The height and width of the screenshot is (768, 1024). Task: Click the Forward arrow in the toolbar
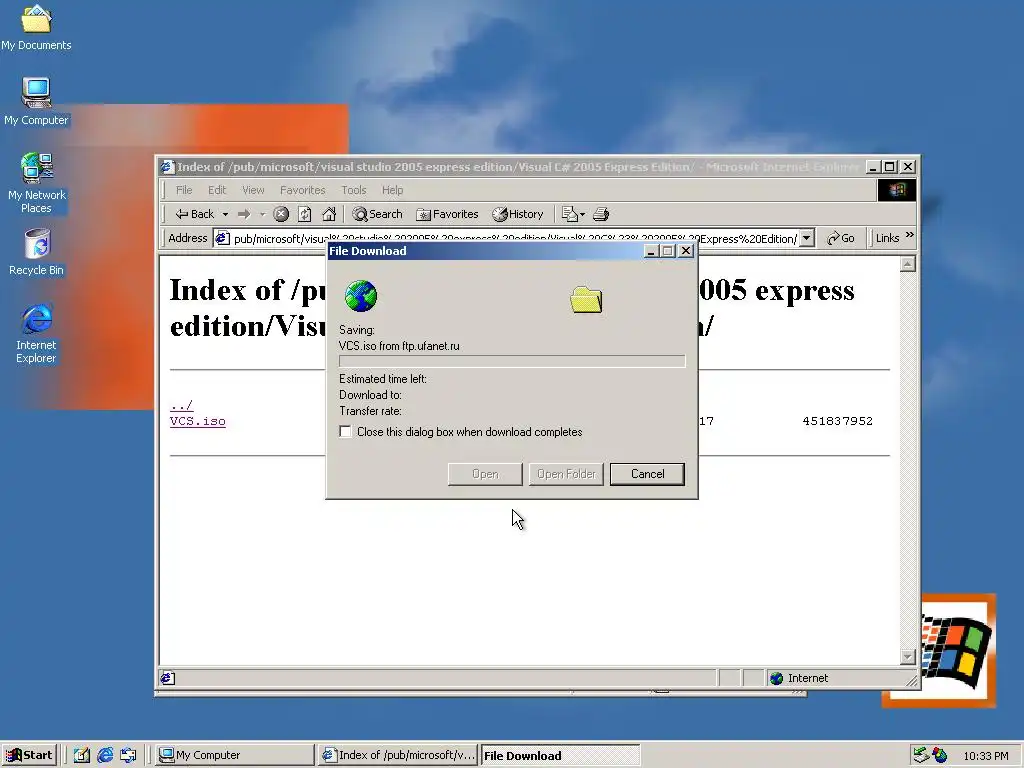pos(244,214)
